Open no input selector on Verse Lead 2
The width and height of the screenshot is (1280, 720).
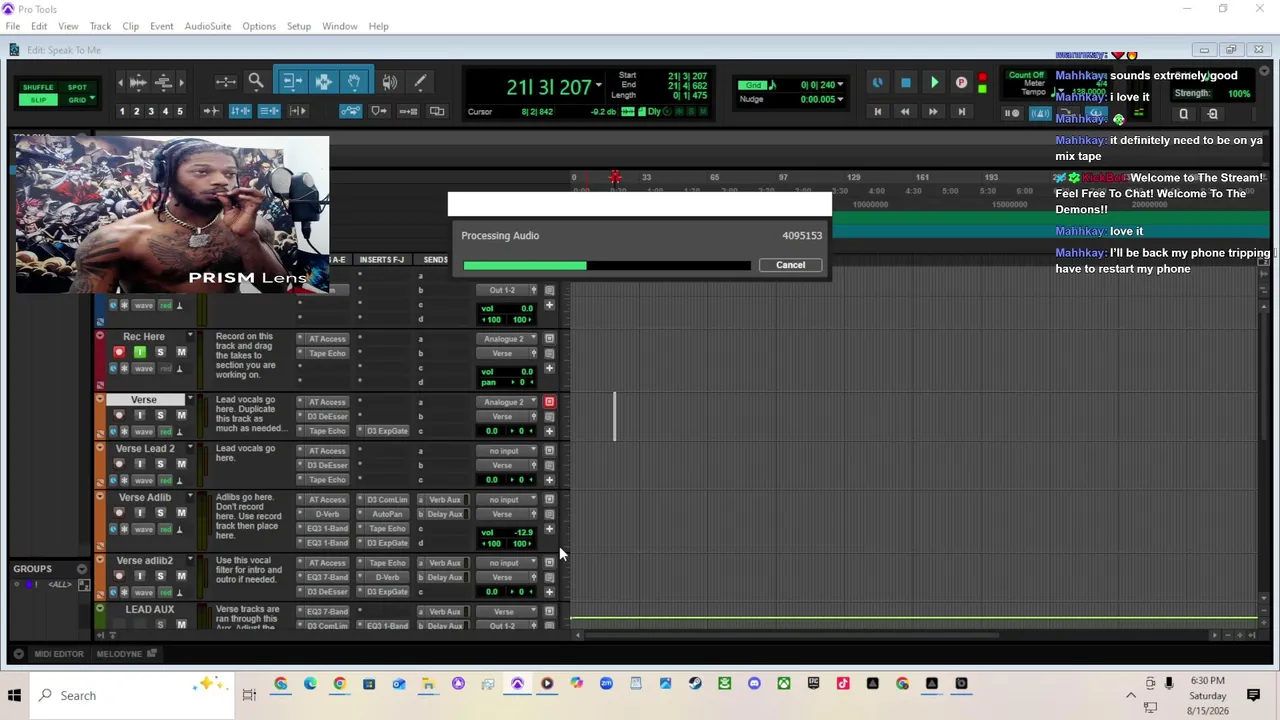coord(507,451)
